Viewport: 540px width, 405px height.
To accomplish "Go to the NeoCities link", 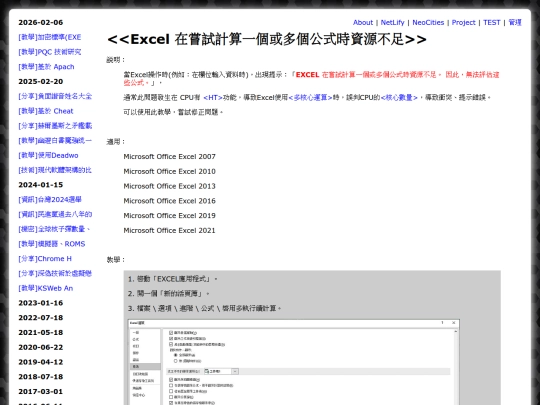I will [x=428, y=22].
